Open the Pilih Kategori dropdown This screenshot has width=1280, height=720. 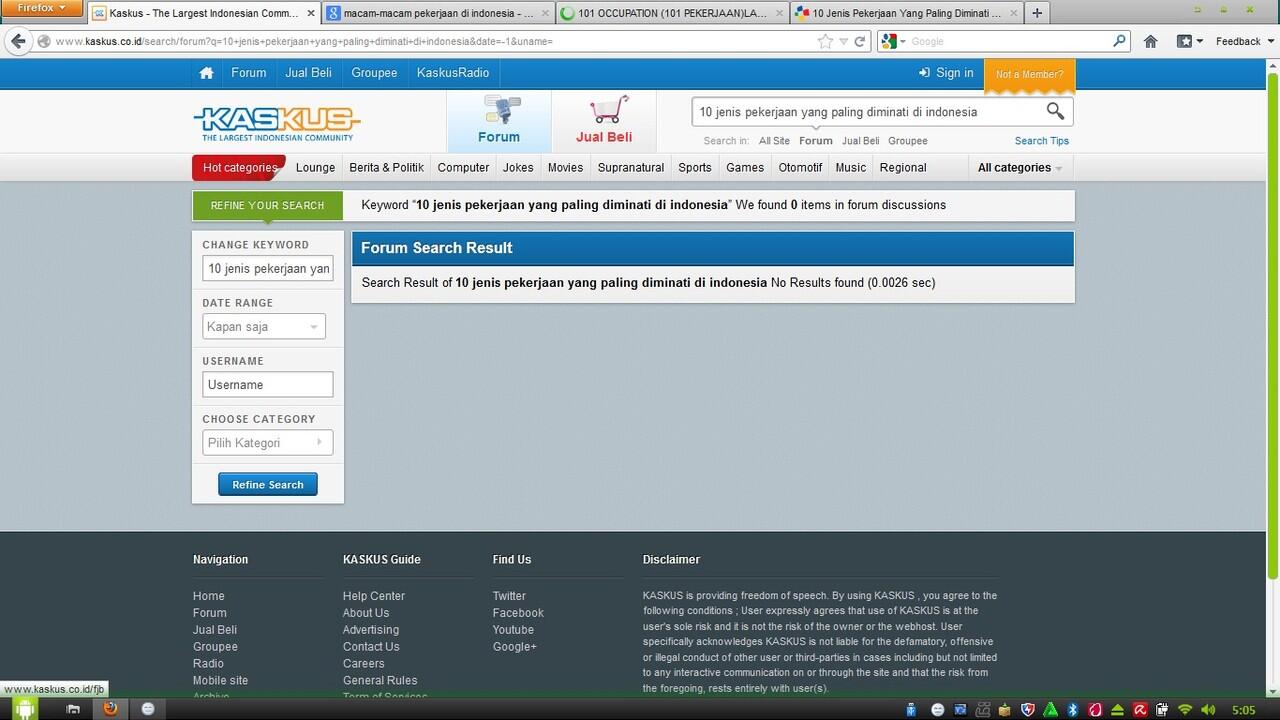click(x=268, y=443)
